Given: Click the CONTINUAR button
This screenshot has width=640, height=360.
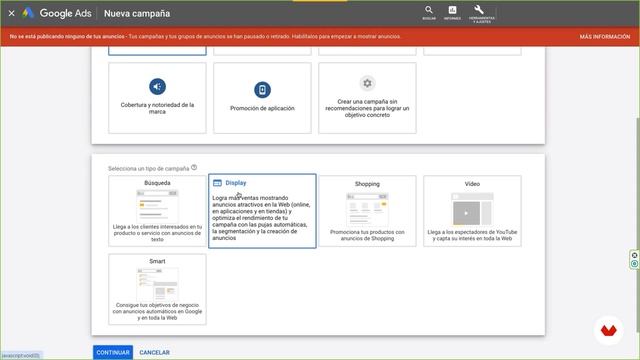Looking at the screenshot, I should click(113, 352).
